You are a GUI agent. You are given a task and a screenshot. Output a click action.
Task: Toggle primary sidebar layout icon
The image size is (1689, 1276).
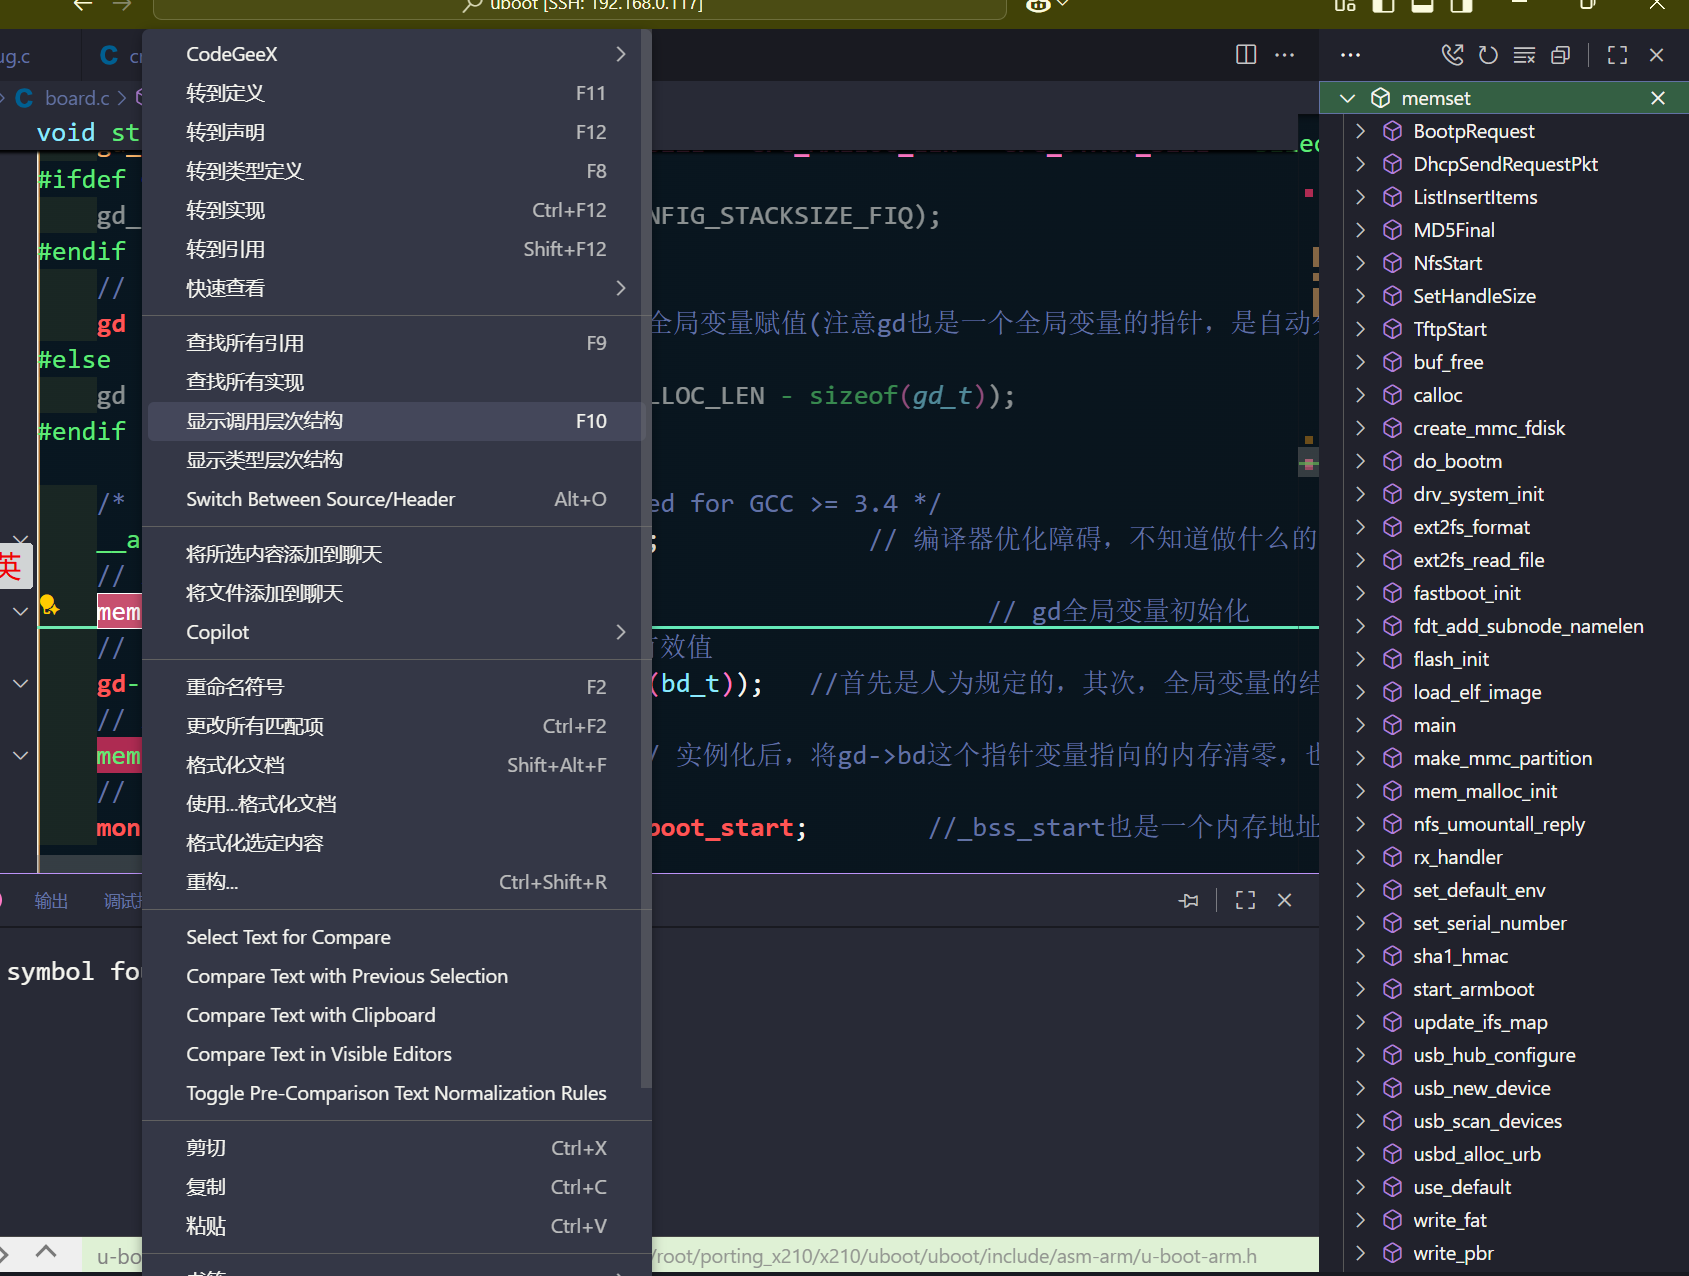(x=1383, y=5)
